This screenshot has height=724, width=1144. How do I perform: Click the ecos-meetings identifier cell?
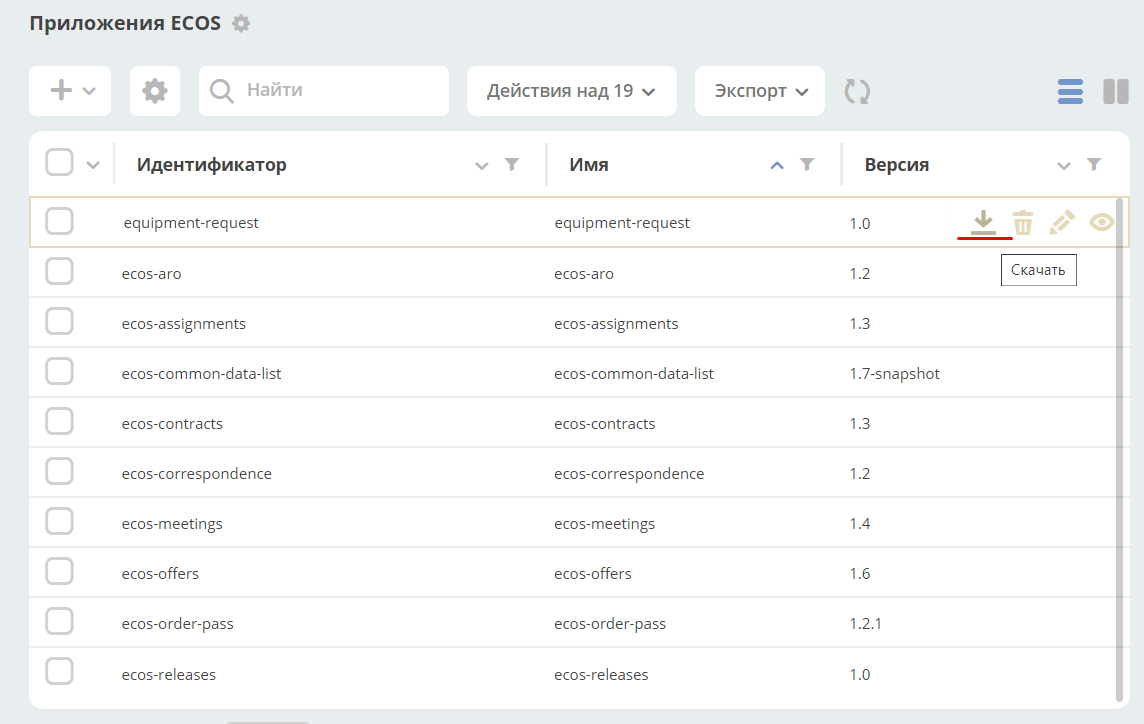pos(172,524)
